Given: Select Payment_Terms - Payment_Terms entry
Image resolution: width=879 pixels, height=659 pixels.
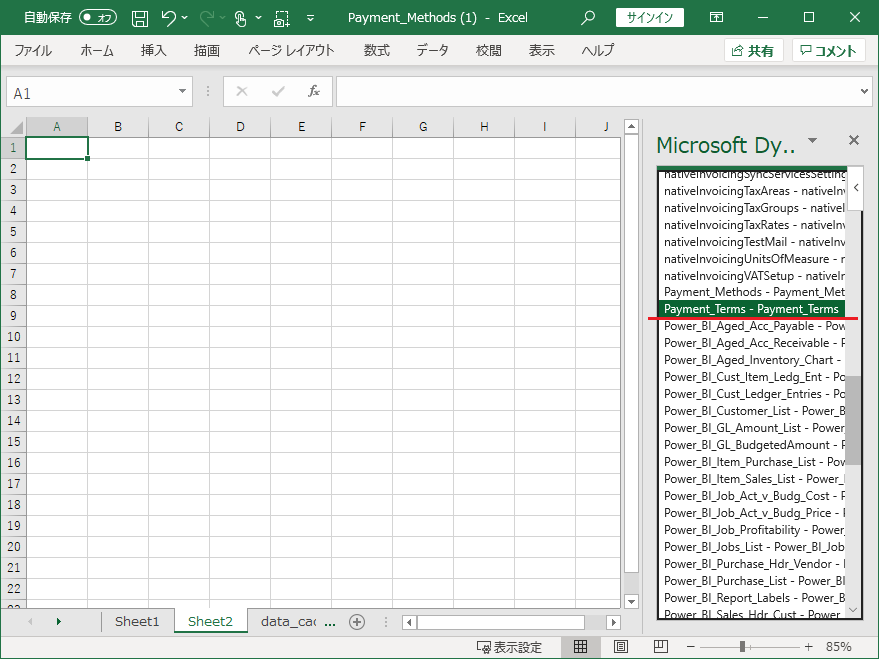Looking at the screenshot, I should click(751, 309).
